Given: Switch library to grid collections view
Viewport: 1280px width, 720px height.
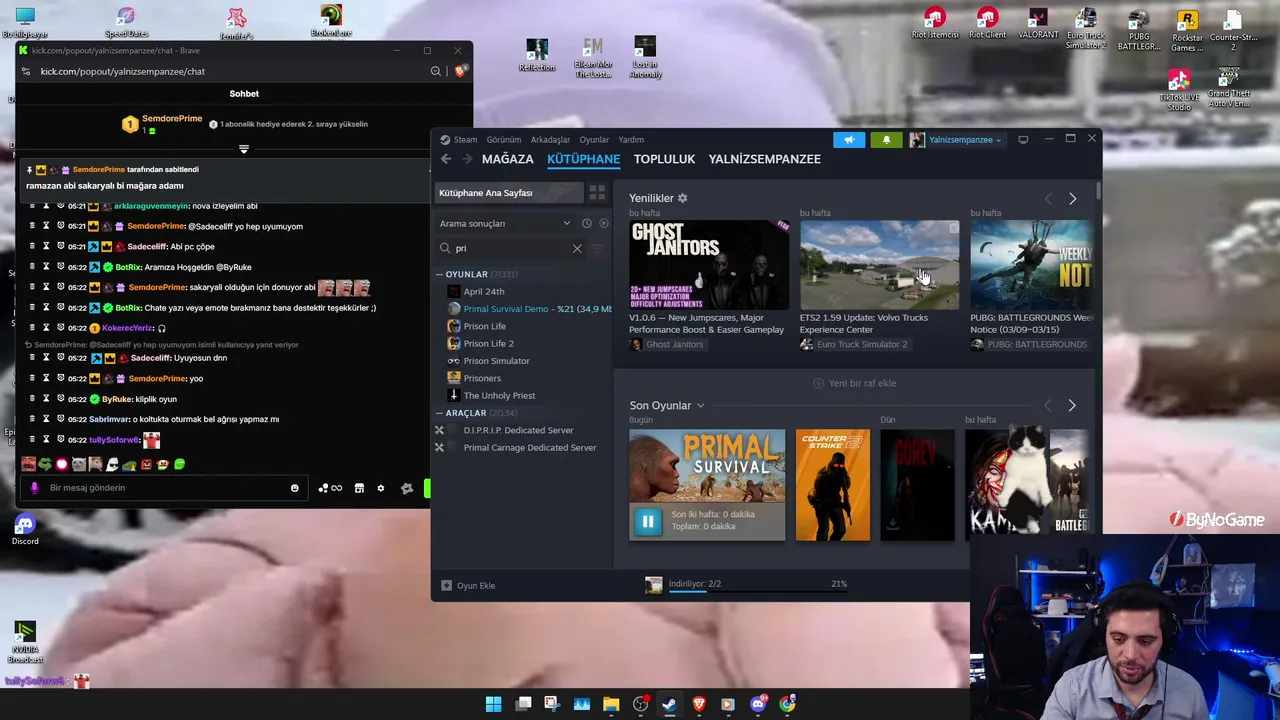Looking at the screenshot, I should [597, 193].
